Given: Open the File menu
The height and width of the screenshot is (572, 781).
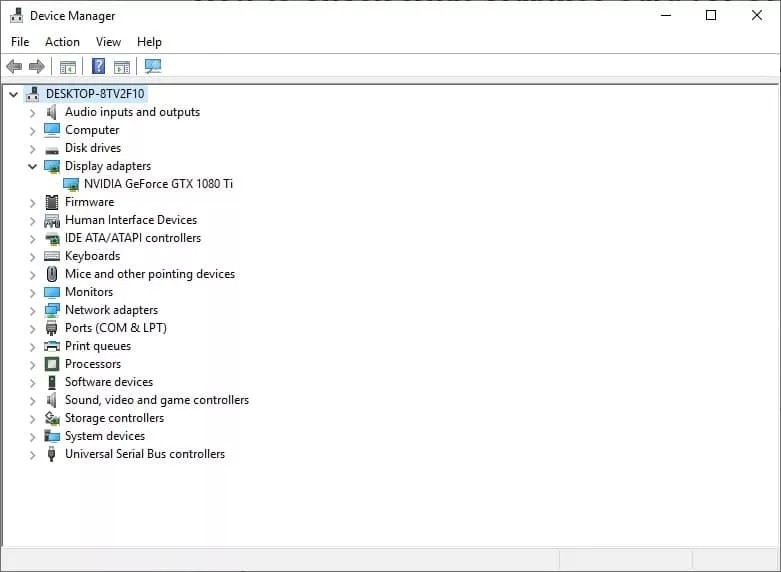Looking at the screenshot, I should [x=20, y=42].
